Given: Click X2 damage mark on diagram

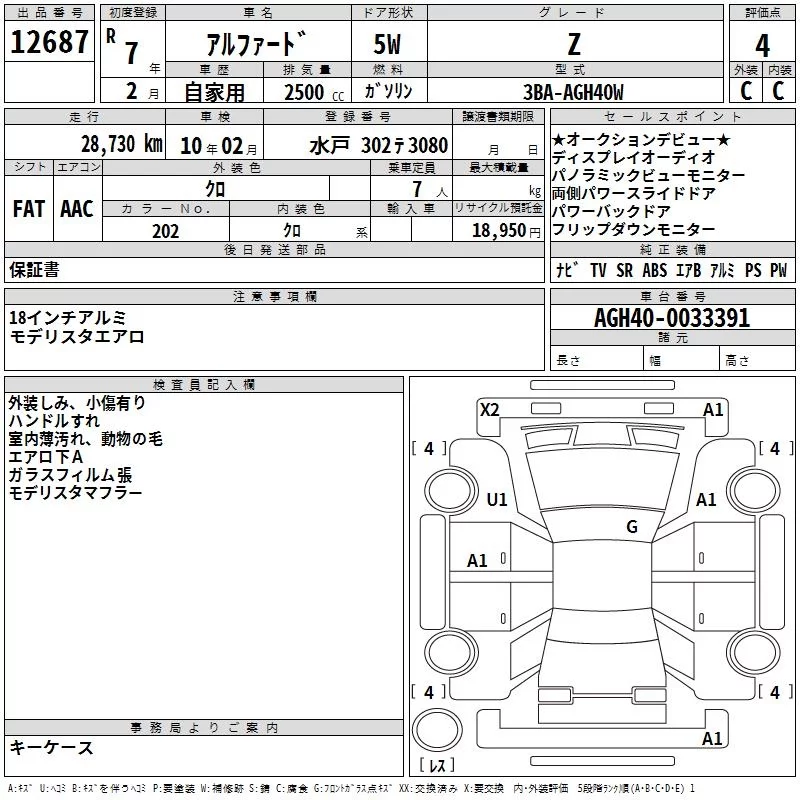Looking at the screenshot, I should (489, 410).
